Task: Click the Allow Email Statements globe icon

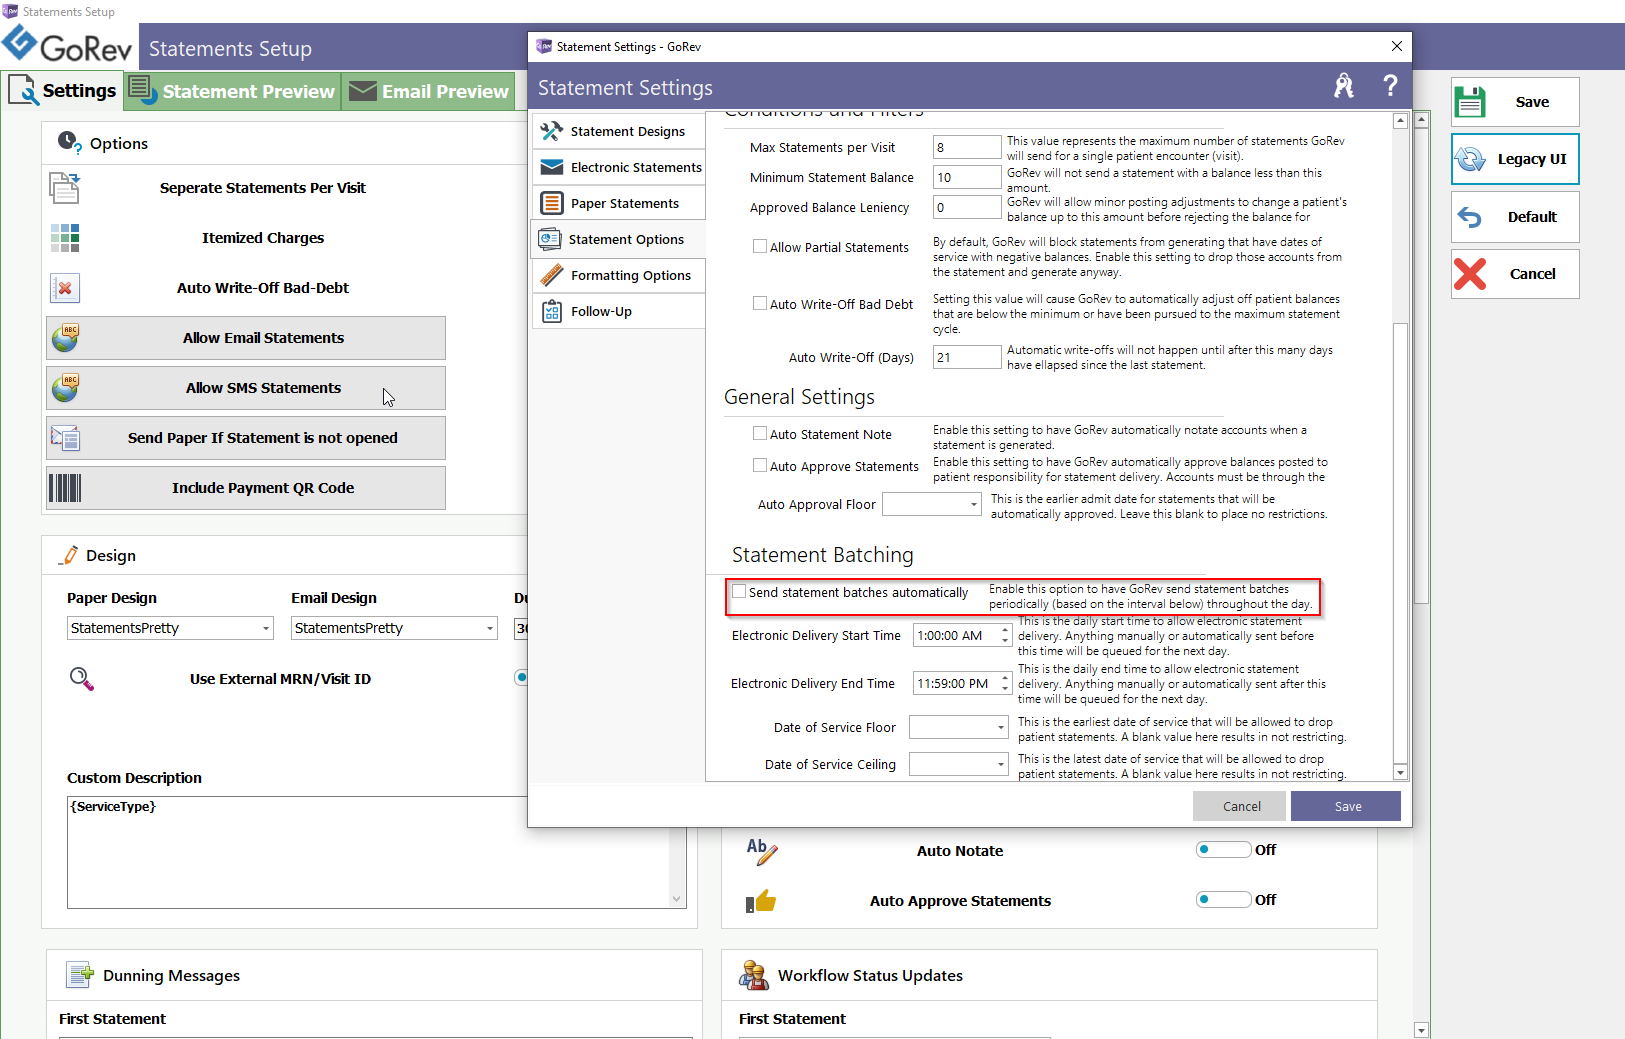Action: (x=65, y=338)
